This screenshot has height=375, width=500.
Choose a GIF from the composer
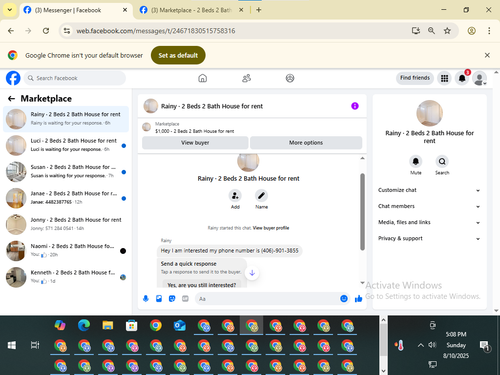185,299
